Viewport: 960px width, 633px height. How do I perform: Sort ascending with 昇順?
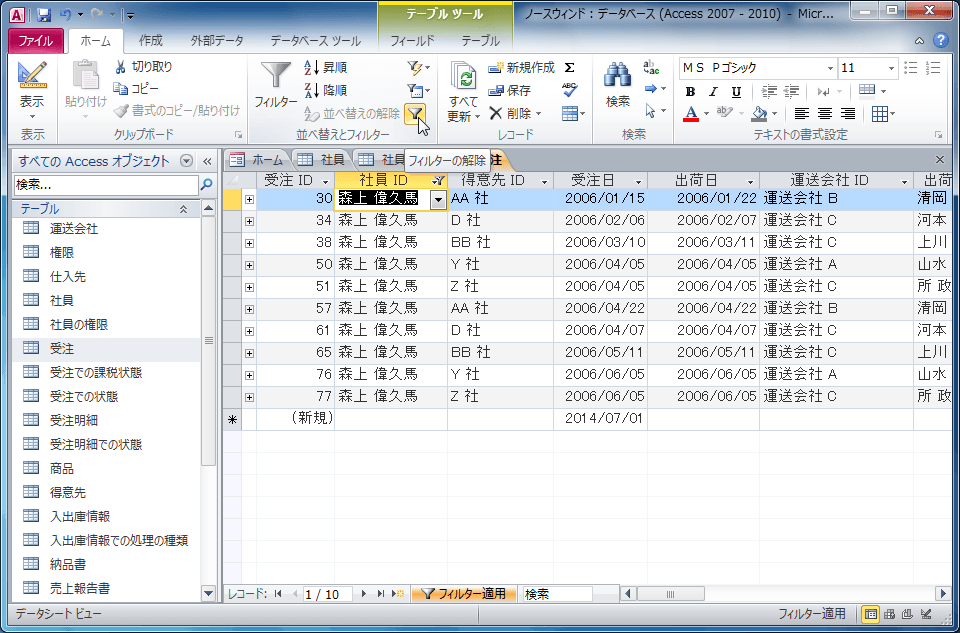pos(326,67)
